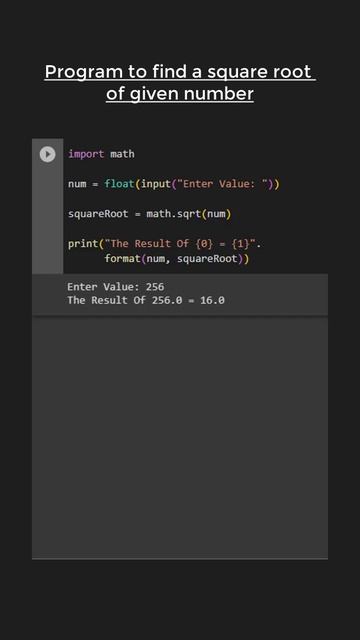Image resolution: width=360 pixels, height=640 pixels.
Task: Click the 'The Result Of {0} = {1}' string
Action: (x=180, y=244)
